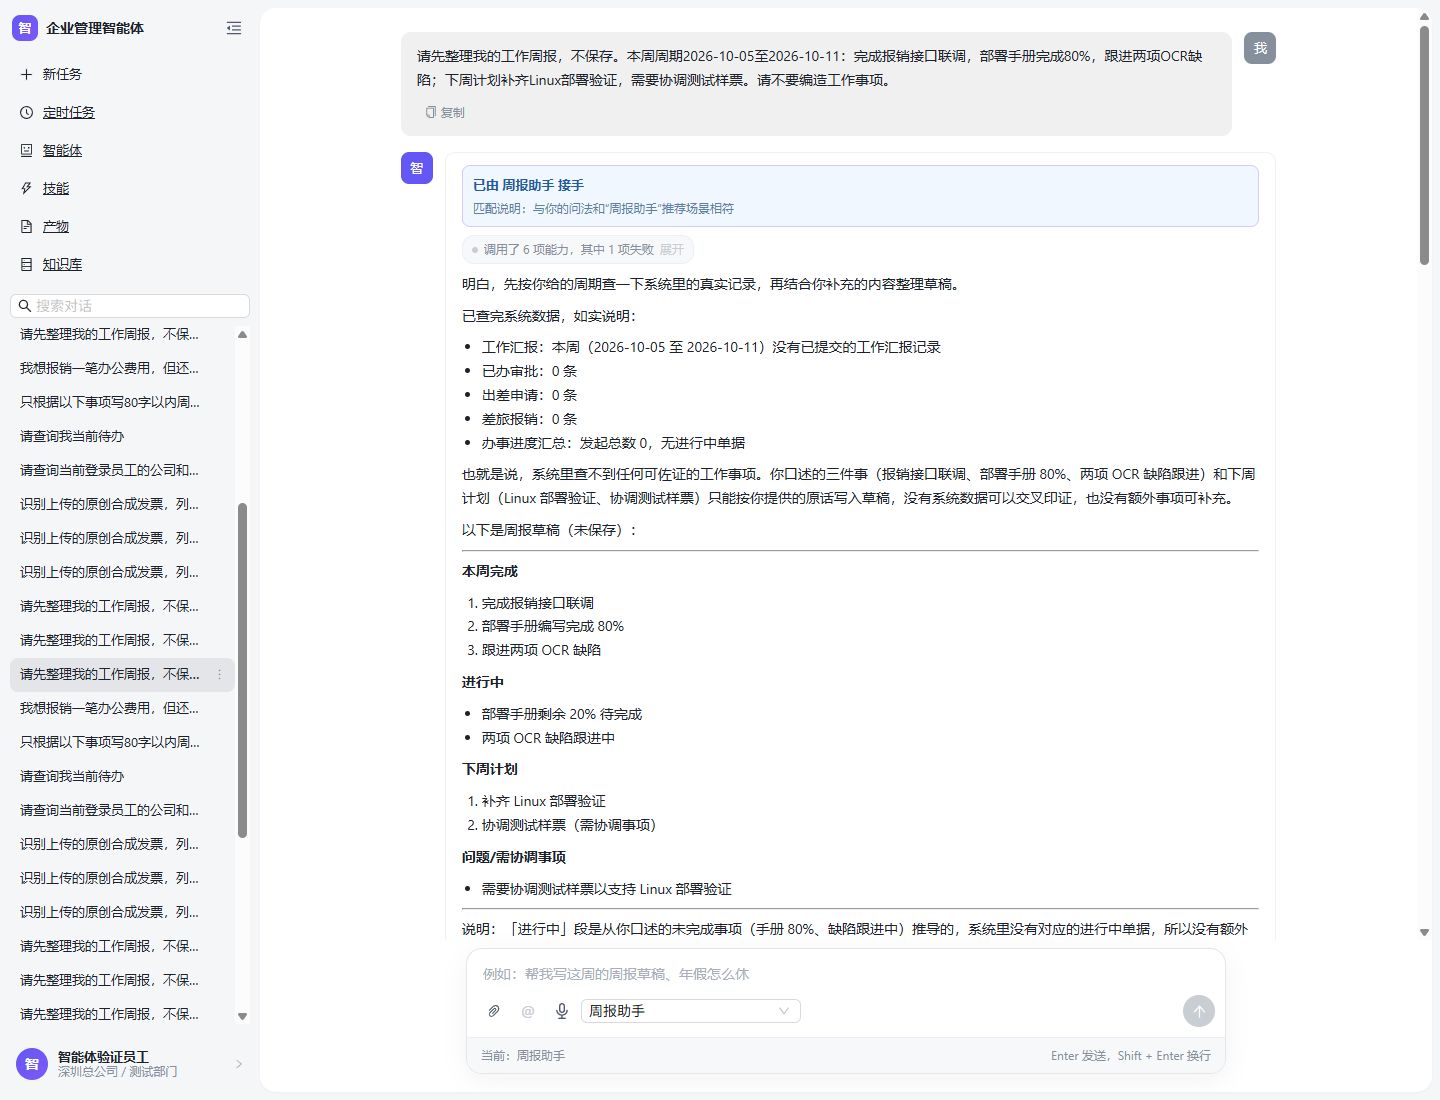
Task: Open 知识库 in the sidebar
Action: point(62,264)
